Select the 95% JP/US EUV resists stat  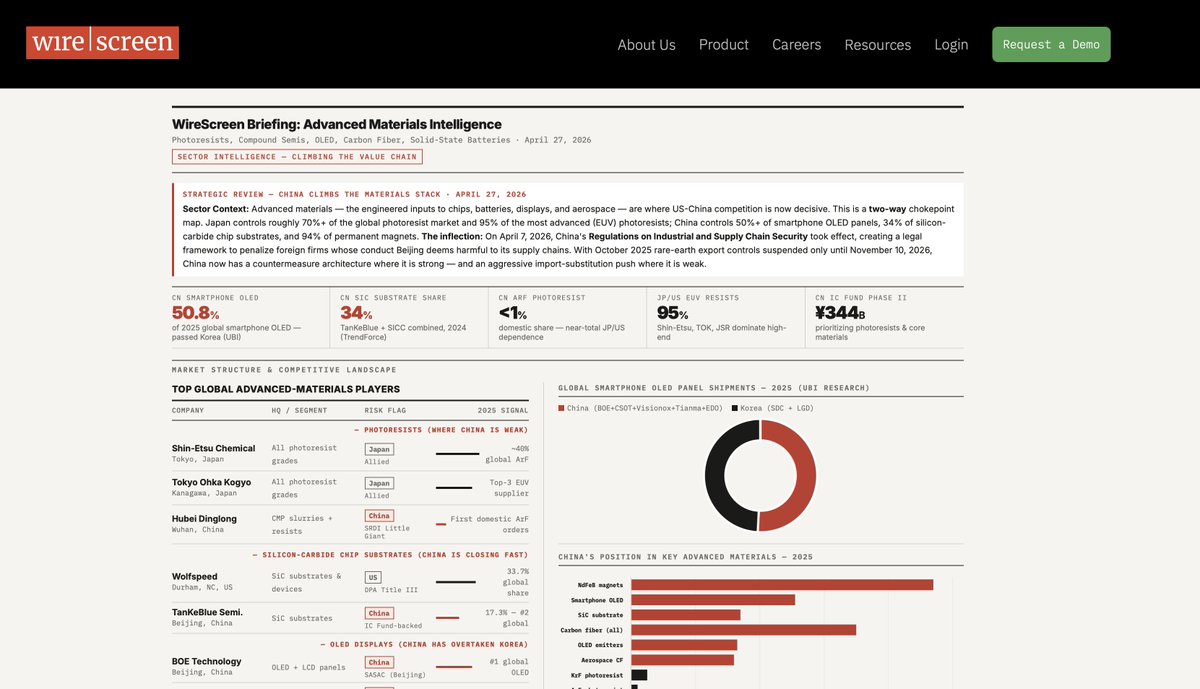pyautogui.click(x=725, y=318)
